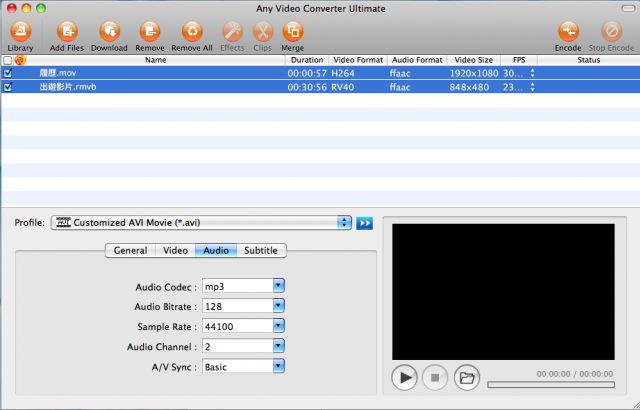Open the Profile dropdown
The height and width of the screenshot is (410, 640).
201,223
